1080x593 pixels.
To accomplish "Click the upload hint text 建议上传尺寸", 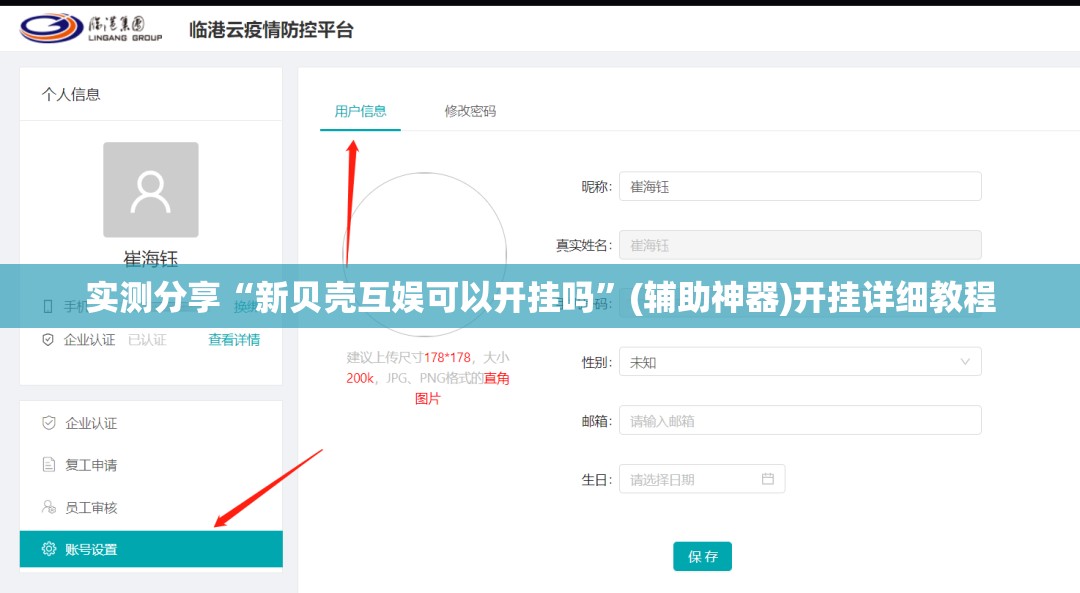I will (428, 377).
